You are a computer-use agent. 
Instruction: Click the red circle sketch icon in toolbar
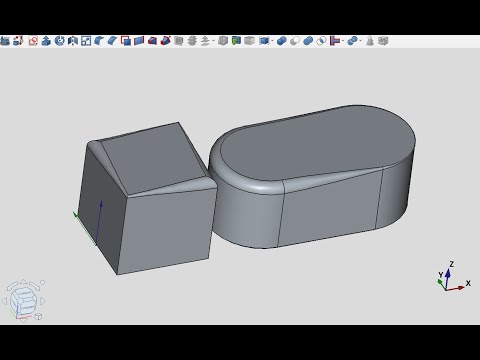[x=33, y=41]
